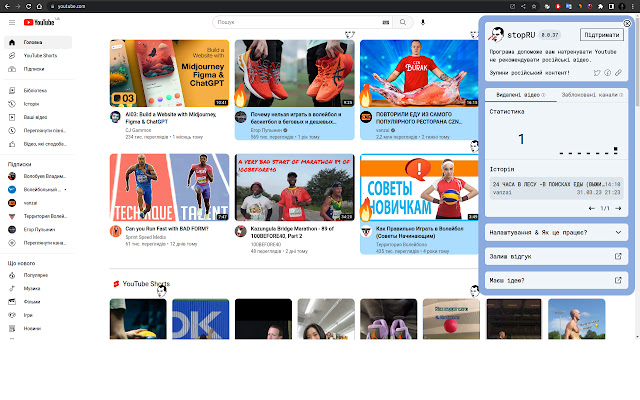The height and width of the screenshot is (400, 640).
Task: Open Підписки (Subscriptions) sidebar item
Action: [x=38, y=69]
